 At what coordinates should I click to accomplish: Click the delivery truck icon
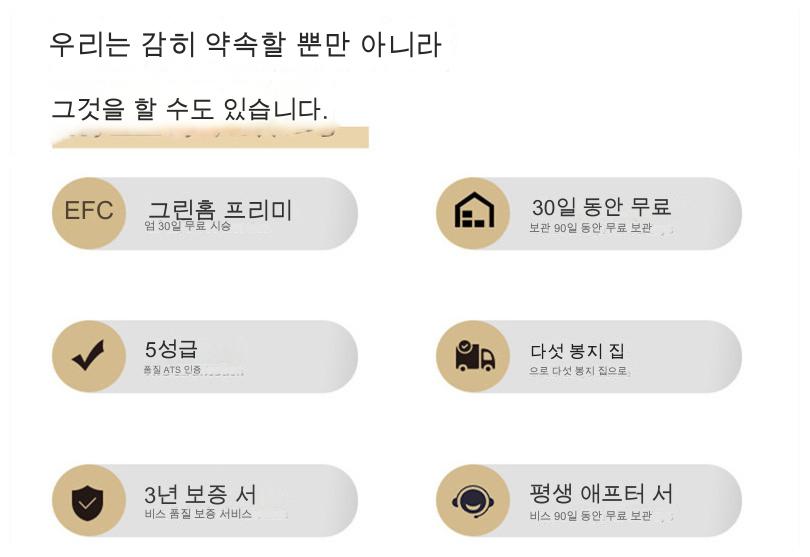coord(474,356)
